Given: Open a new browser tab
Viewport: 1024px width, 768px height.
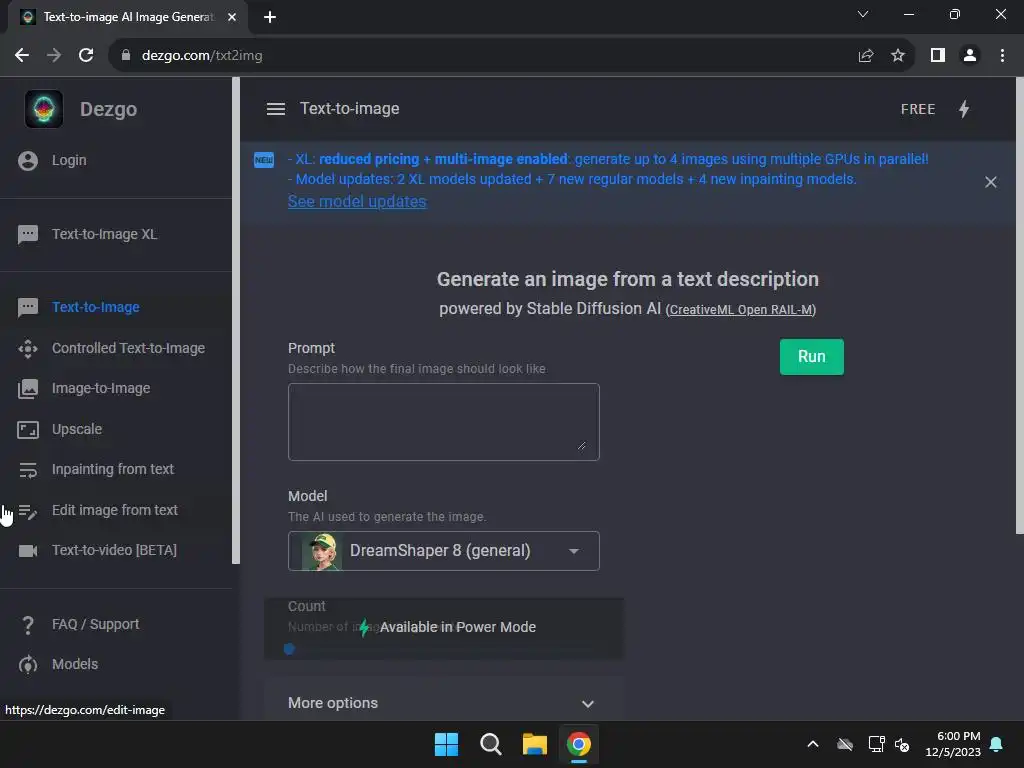Looking at the screenshot, I should click(x=270, y=17).
